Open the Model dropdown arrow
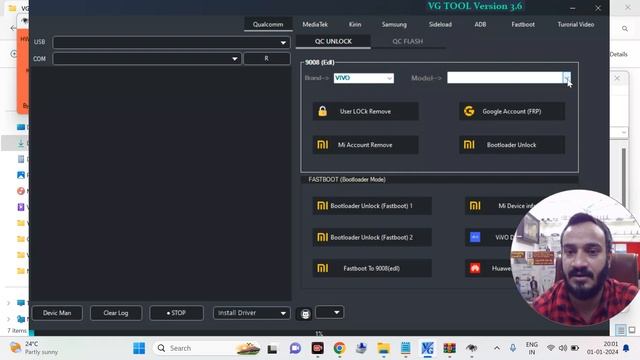 (567, 78)
